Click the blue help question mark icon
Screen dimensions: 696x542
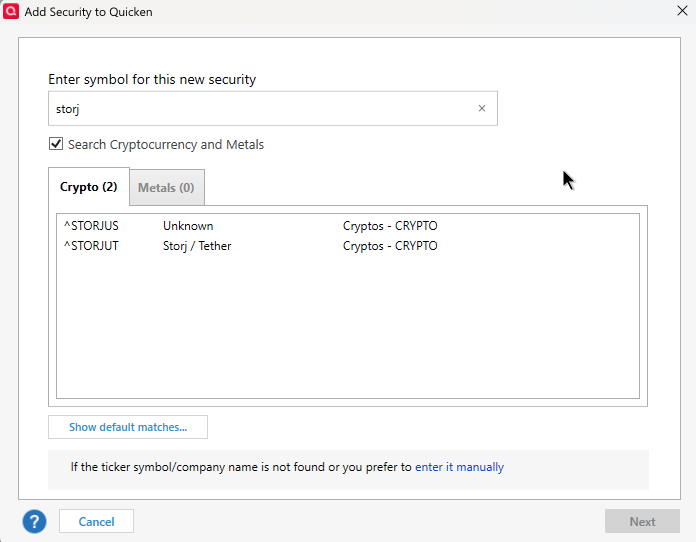pos(35,522)
